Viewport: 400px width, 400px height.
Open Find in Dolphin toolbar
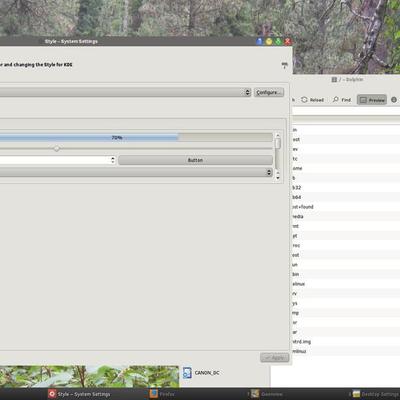tap(342, 100)
